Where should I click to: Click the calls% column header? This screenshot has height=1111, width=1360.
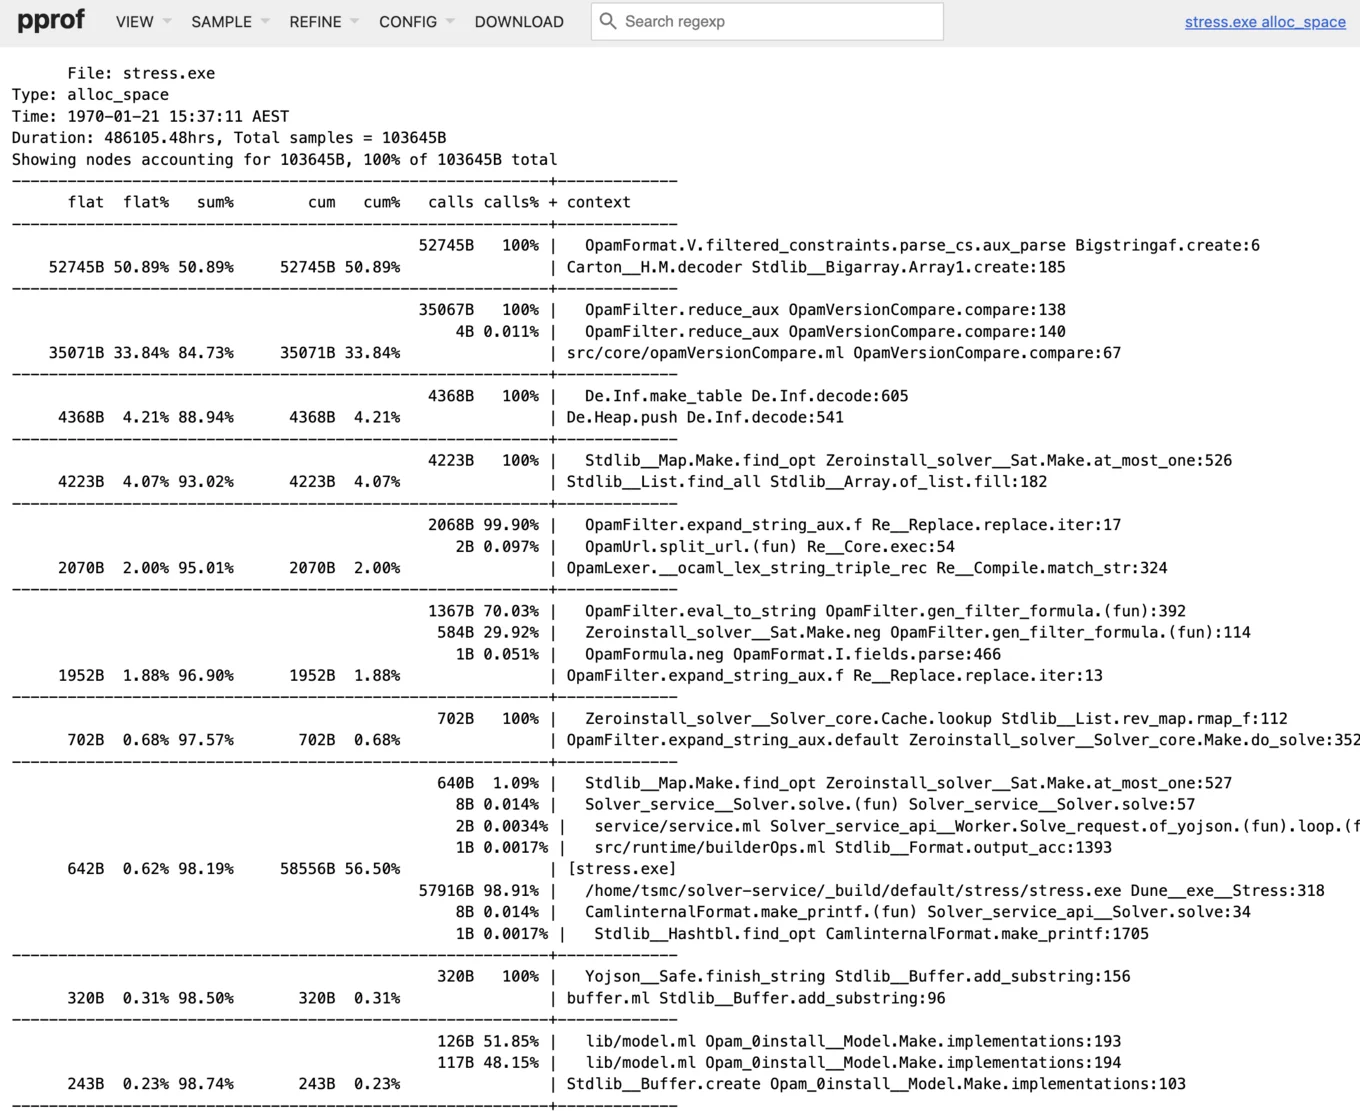pos(511,202)
